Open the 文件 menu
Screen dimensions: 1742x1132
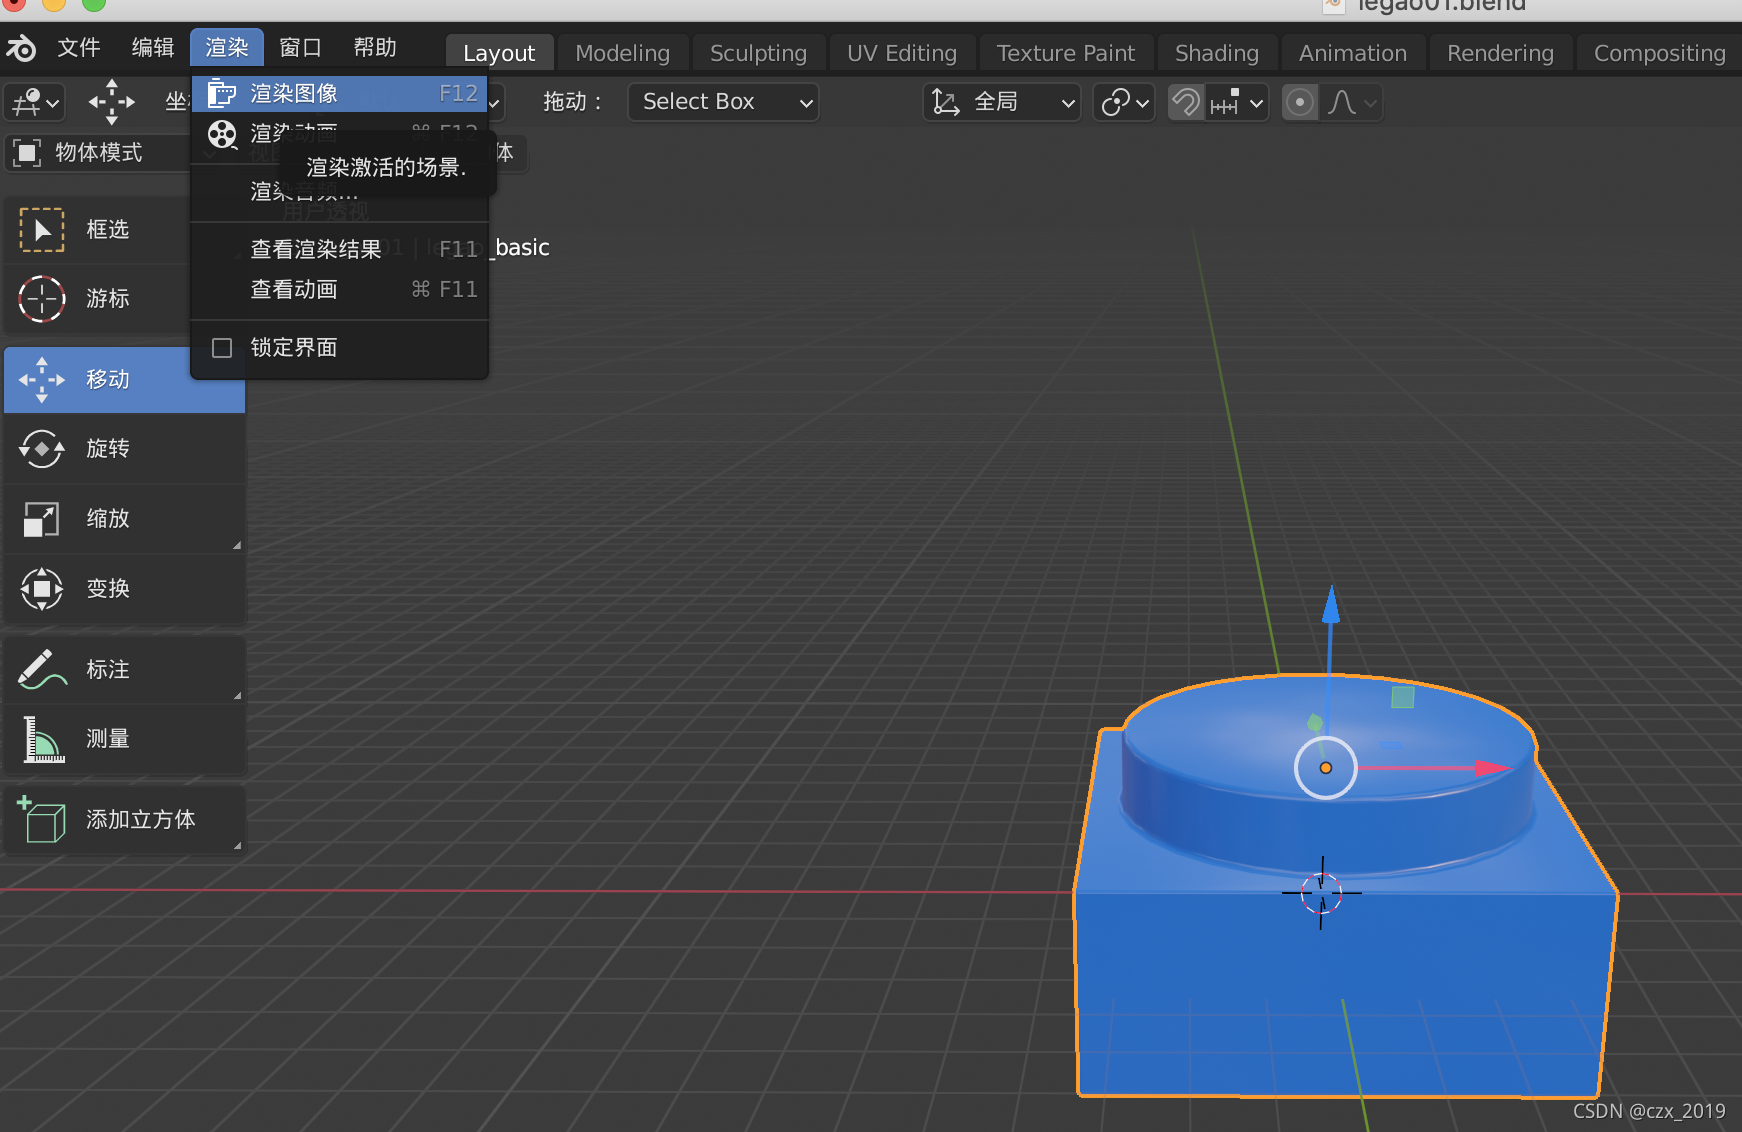pyautogui.click(x=79, y=48)
